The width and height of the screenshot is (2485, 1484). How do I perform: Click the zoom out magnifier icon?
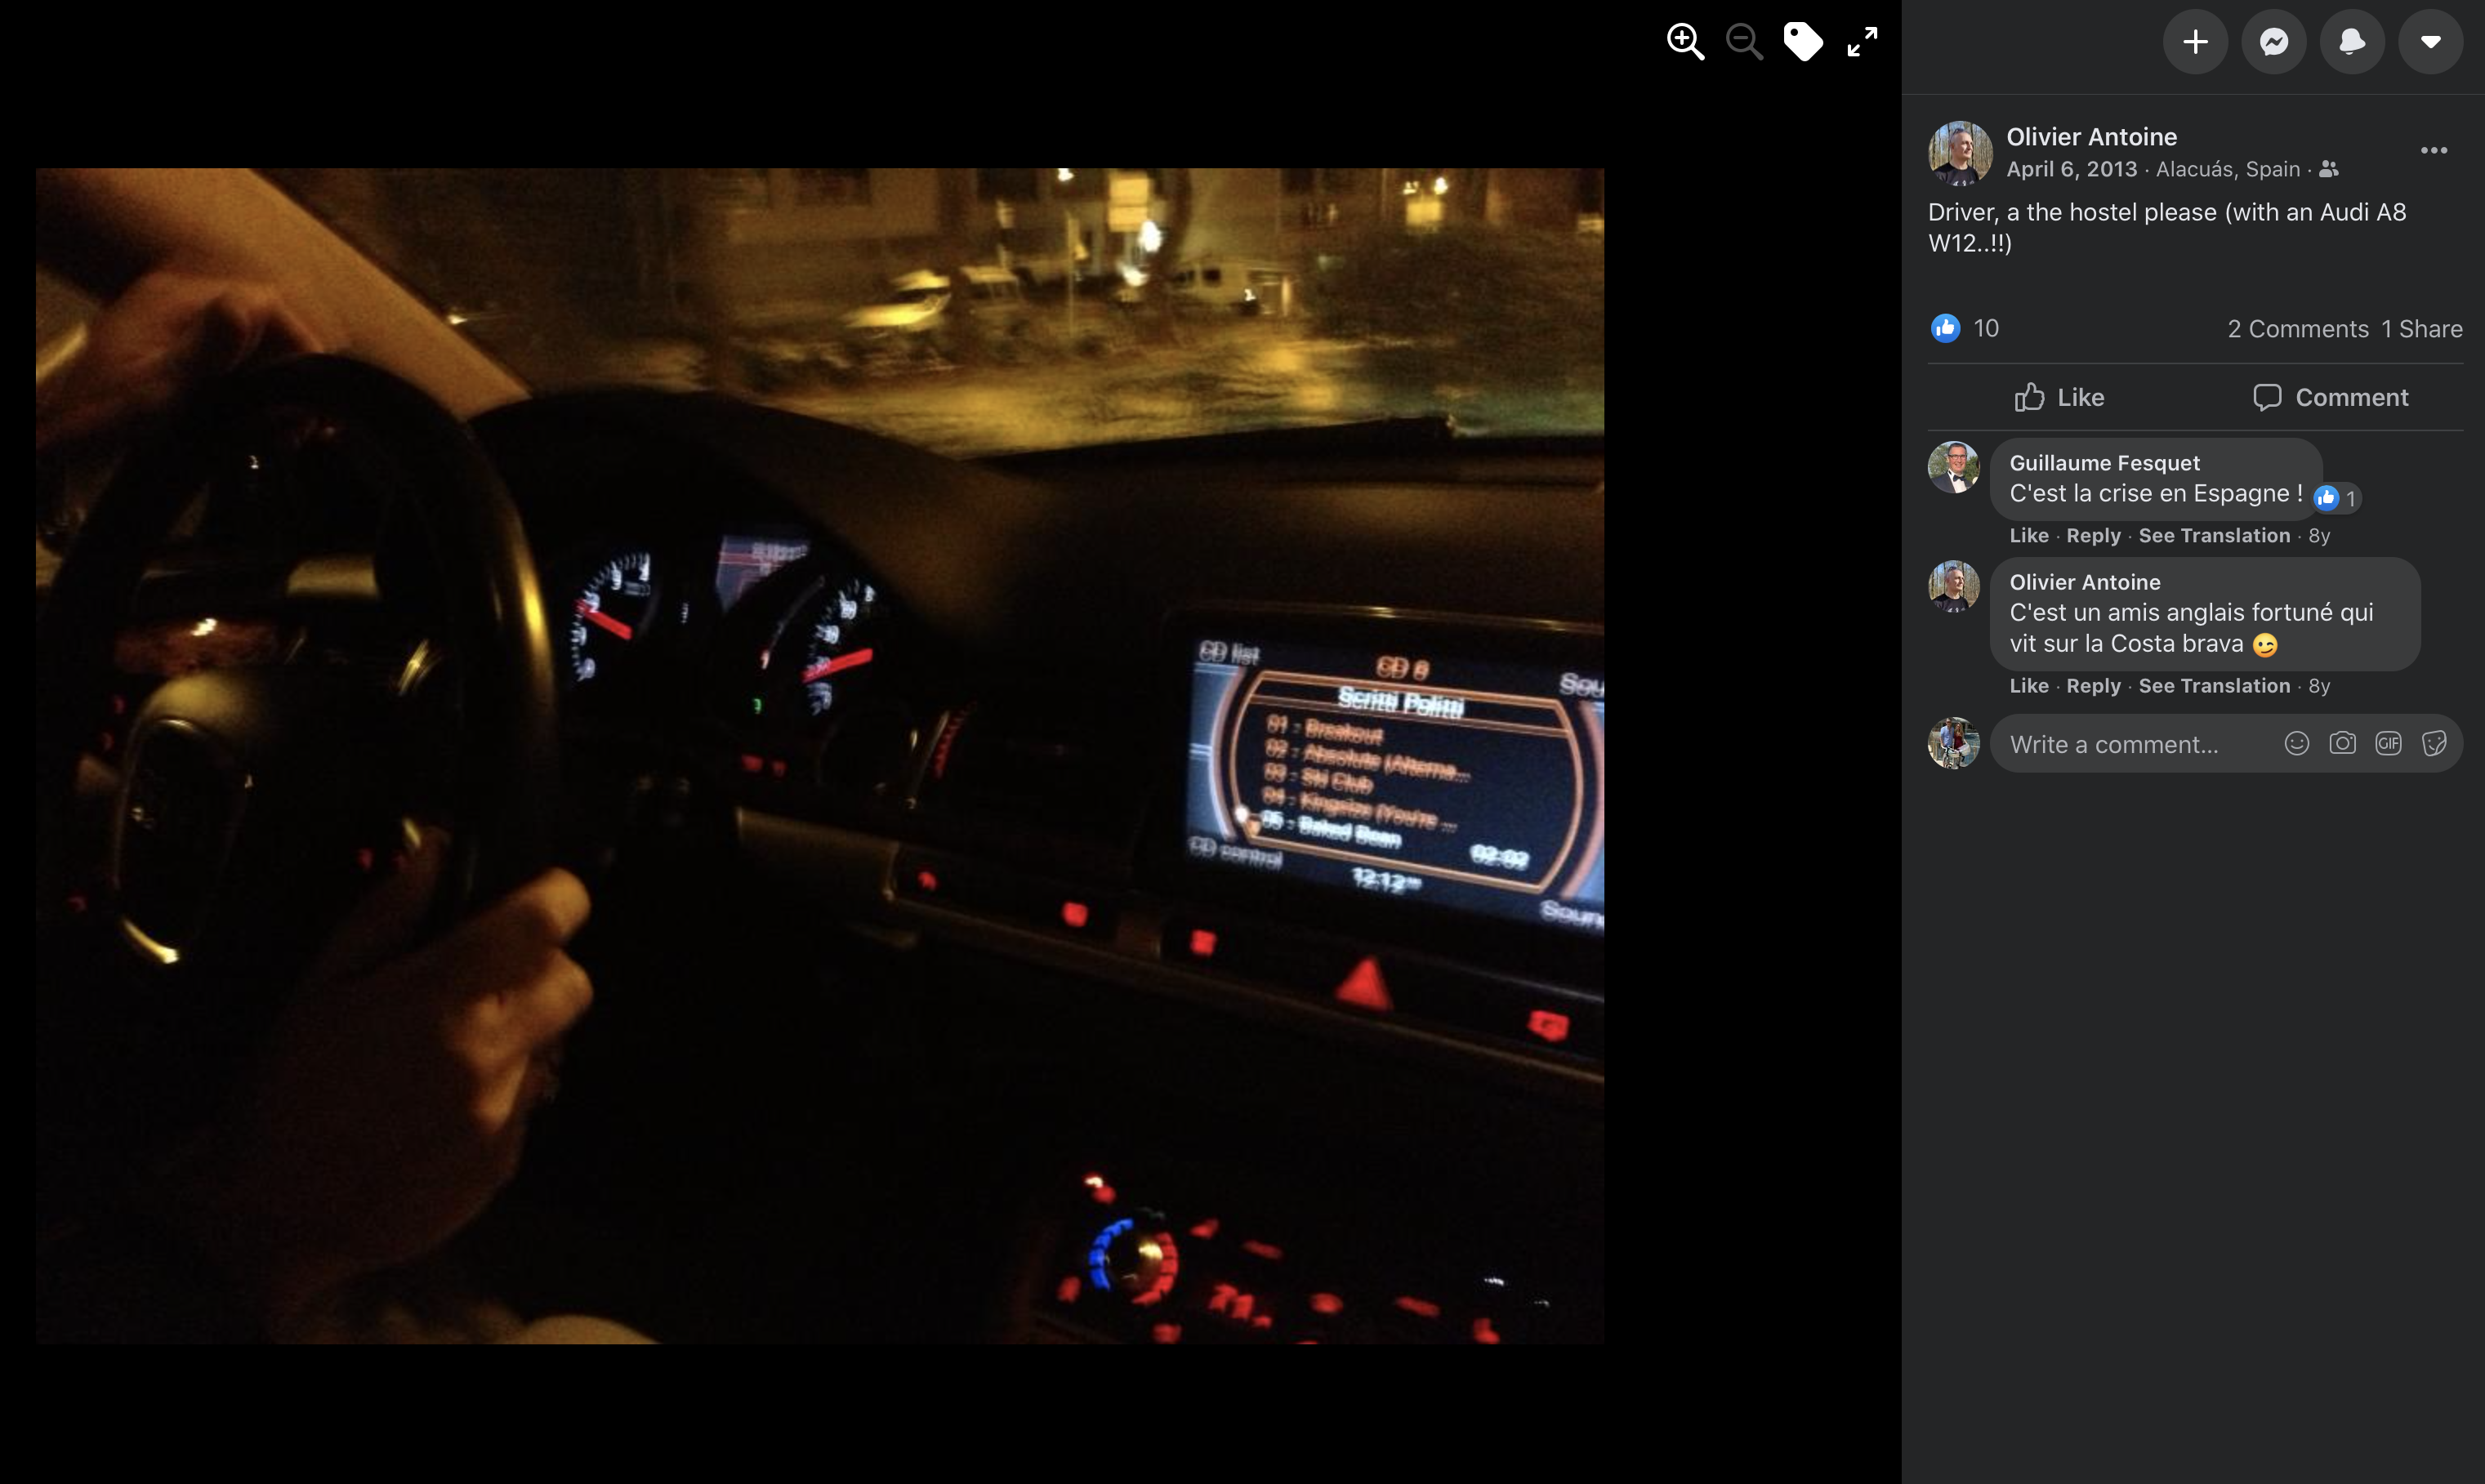point(1744,42)
